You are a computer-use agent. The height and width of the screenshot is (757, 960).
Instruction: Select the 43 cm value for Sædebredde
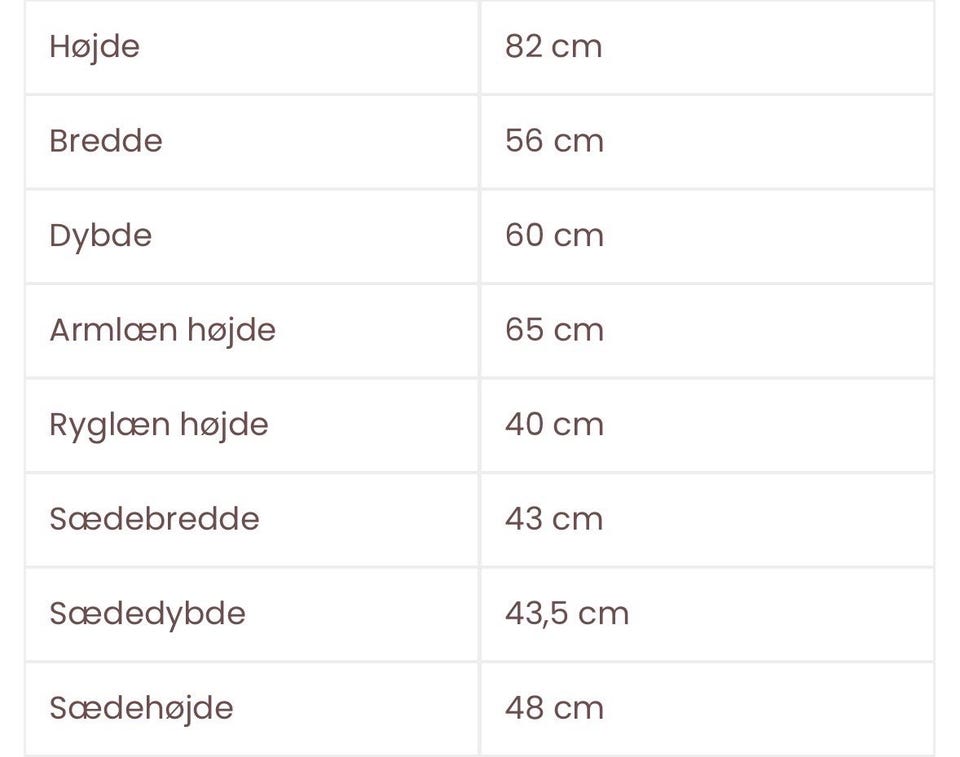point(554,519)
